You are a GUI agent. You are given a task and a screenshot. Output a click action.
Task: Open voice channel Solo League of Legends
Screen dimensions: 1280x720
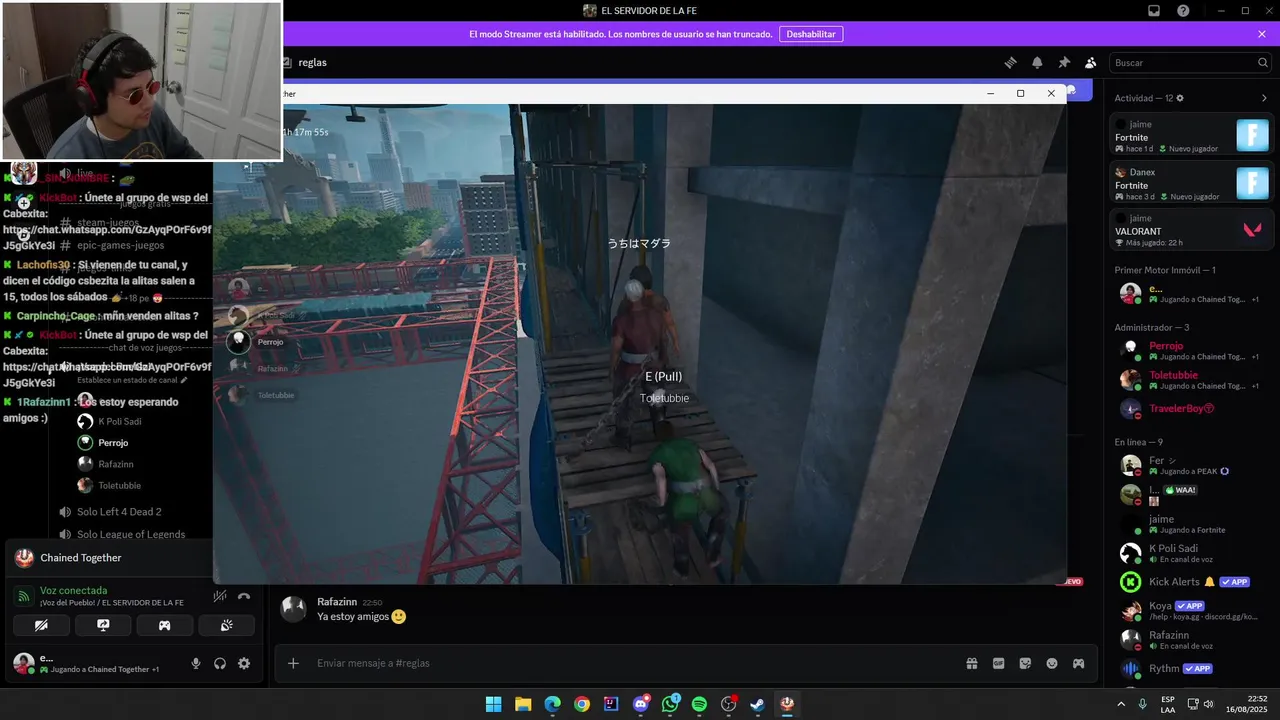tap(131, 534)
